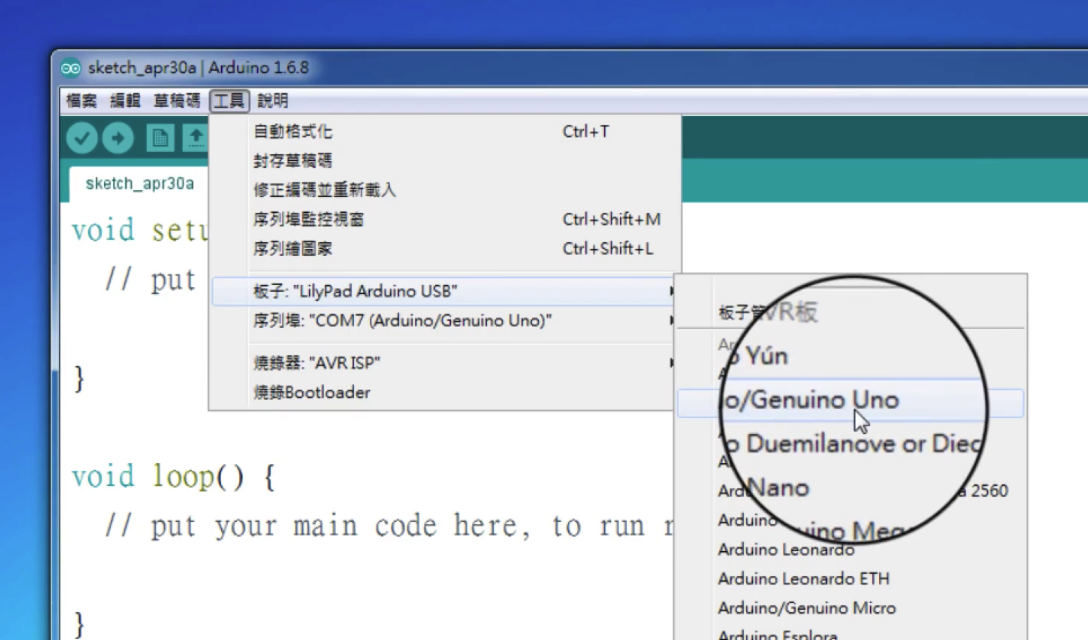Click the Open sketch up-arrow icon
The width and height of the screenshot is (1088, 640).
click(x=196, y=138)
